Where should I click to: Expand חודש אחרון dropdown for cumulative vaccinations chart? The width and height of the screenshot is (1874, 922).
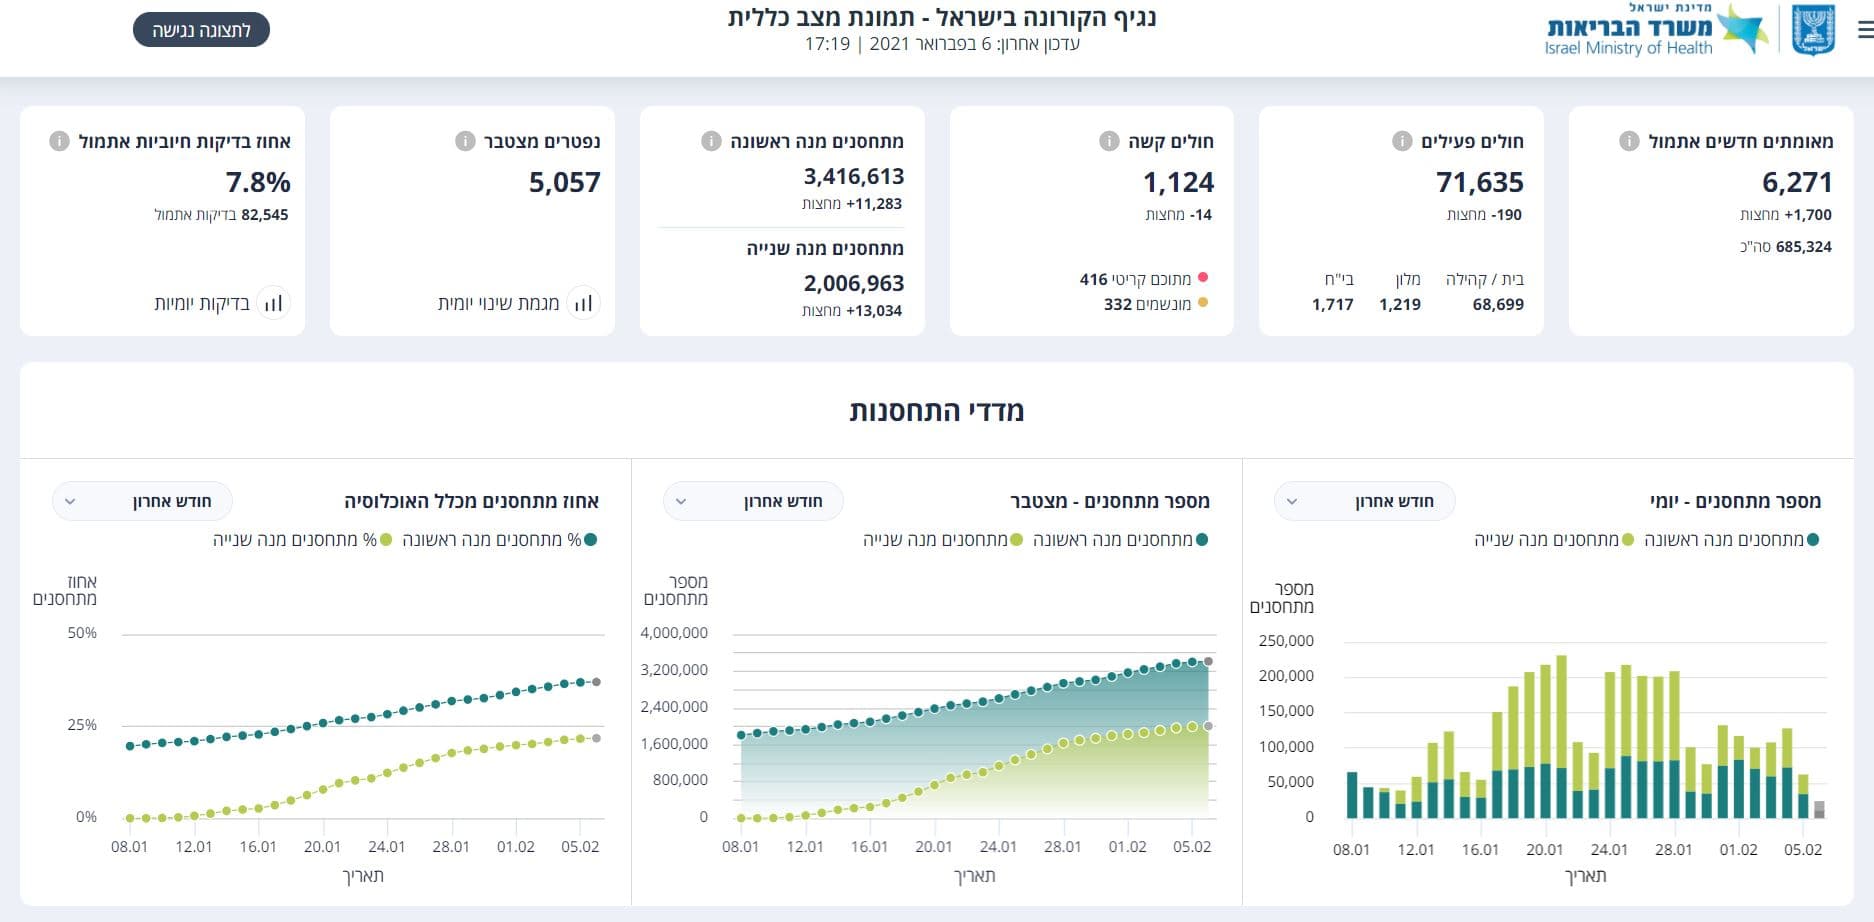point(753,501)
